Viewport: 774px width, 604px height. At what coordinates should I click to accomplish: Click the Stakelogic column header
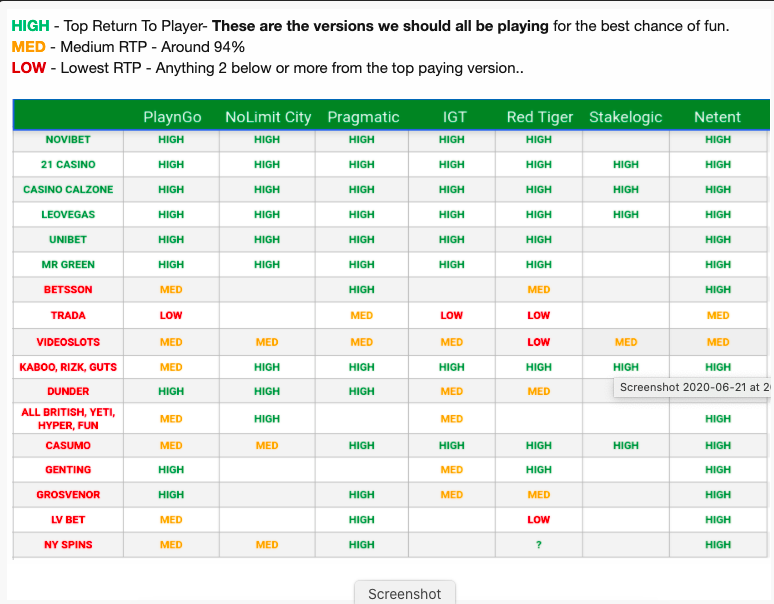pyautogui.click(x=625, y=117)
